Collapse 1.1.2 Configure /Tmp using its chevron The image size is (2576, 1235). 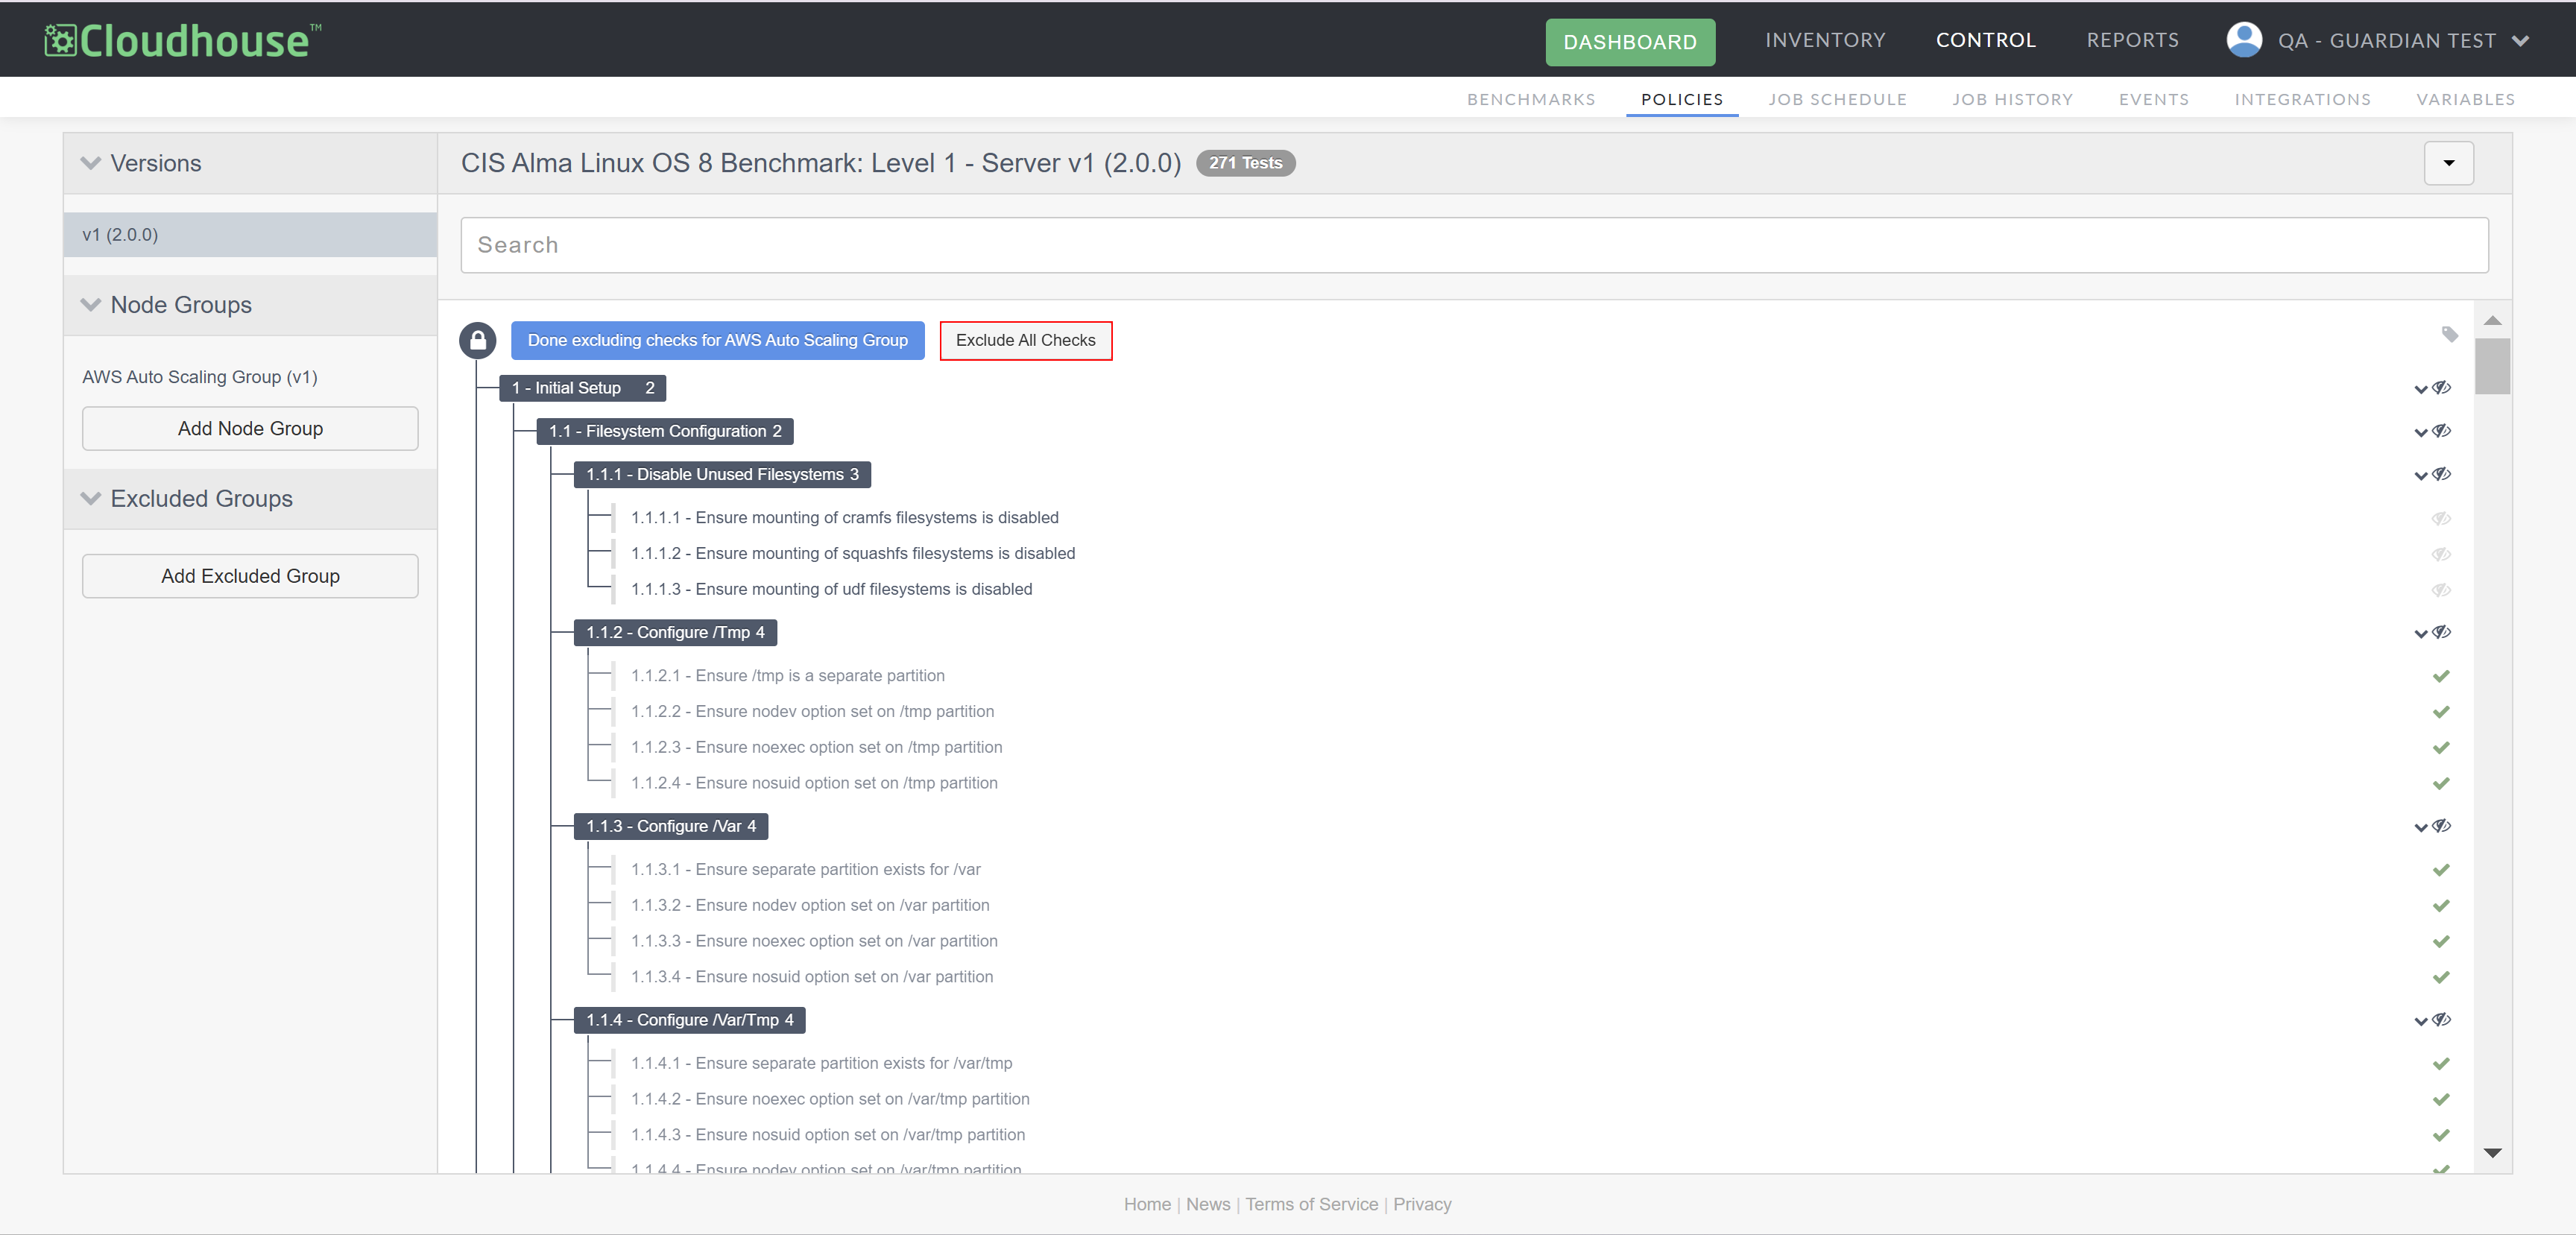(2421, 634)
